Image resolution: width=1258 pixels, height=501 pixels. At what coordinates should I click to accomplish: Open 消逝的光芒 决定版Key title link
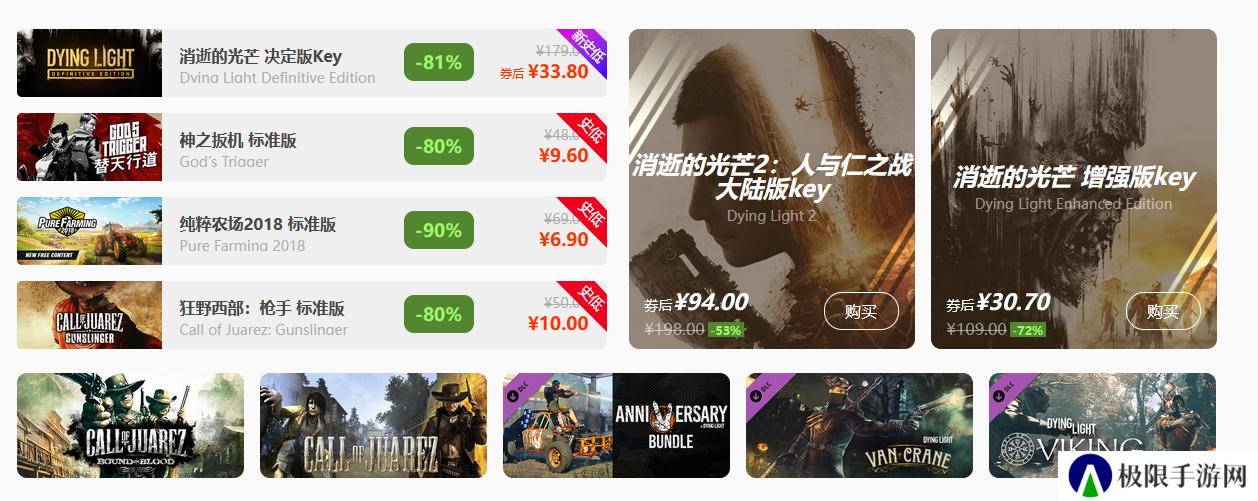260,57
